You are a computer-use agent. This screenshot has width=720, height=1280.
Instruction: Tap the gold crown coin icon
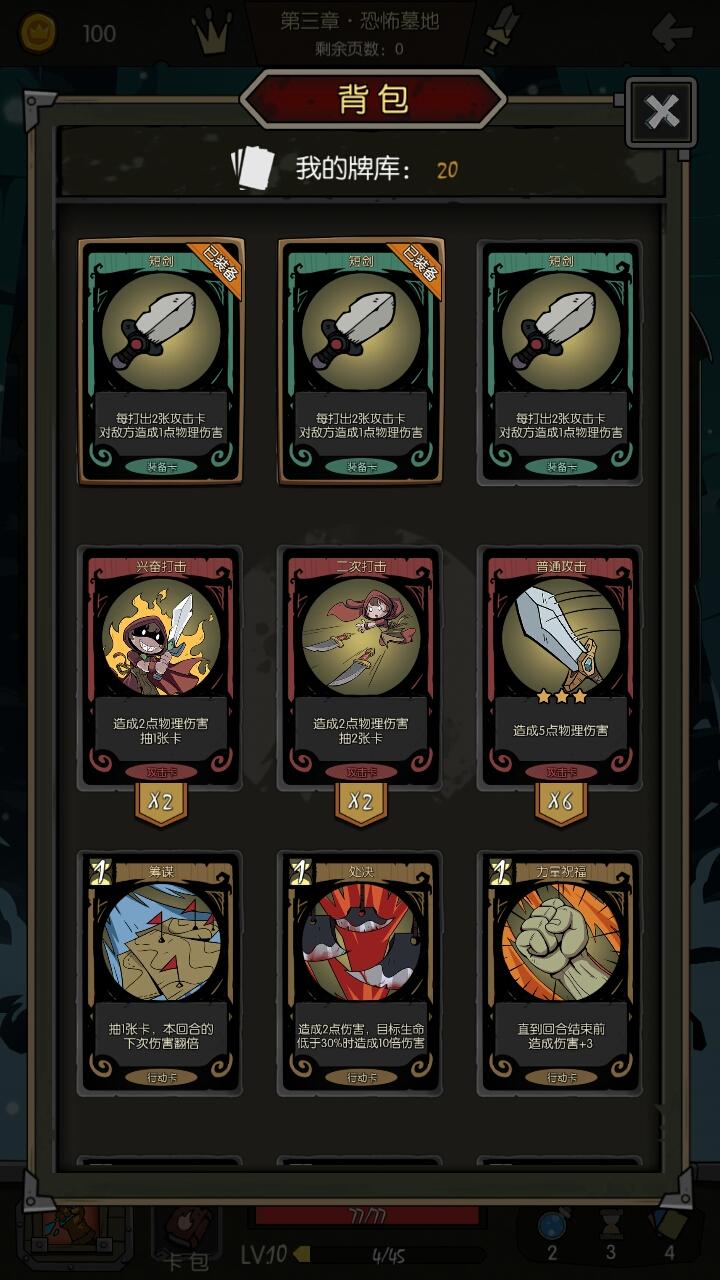tap(40, 33)
